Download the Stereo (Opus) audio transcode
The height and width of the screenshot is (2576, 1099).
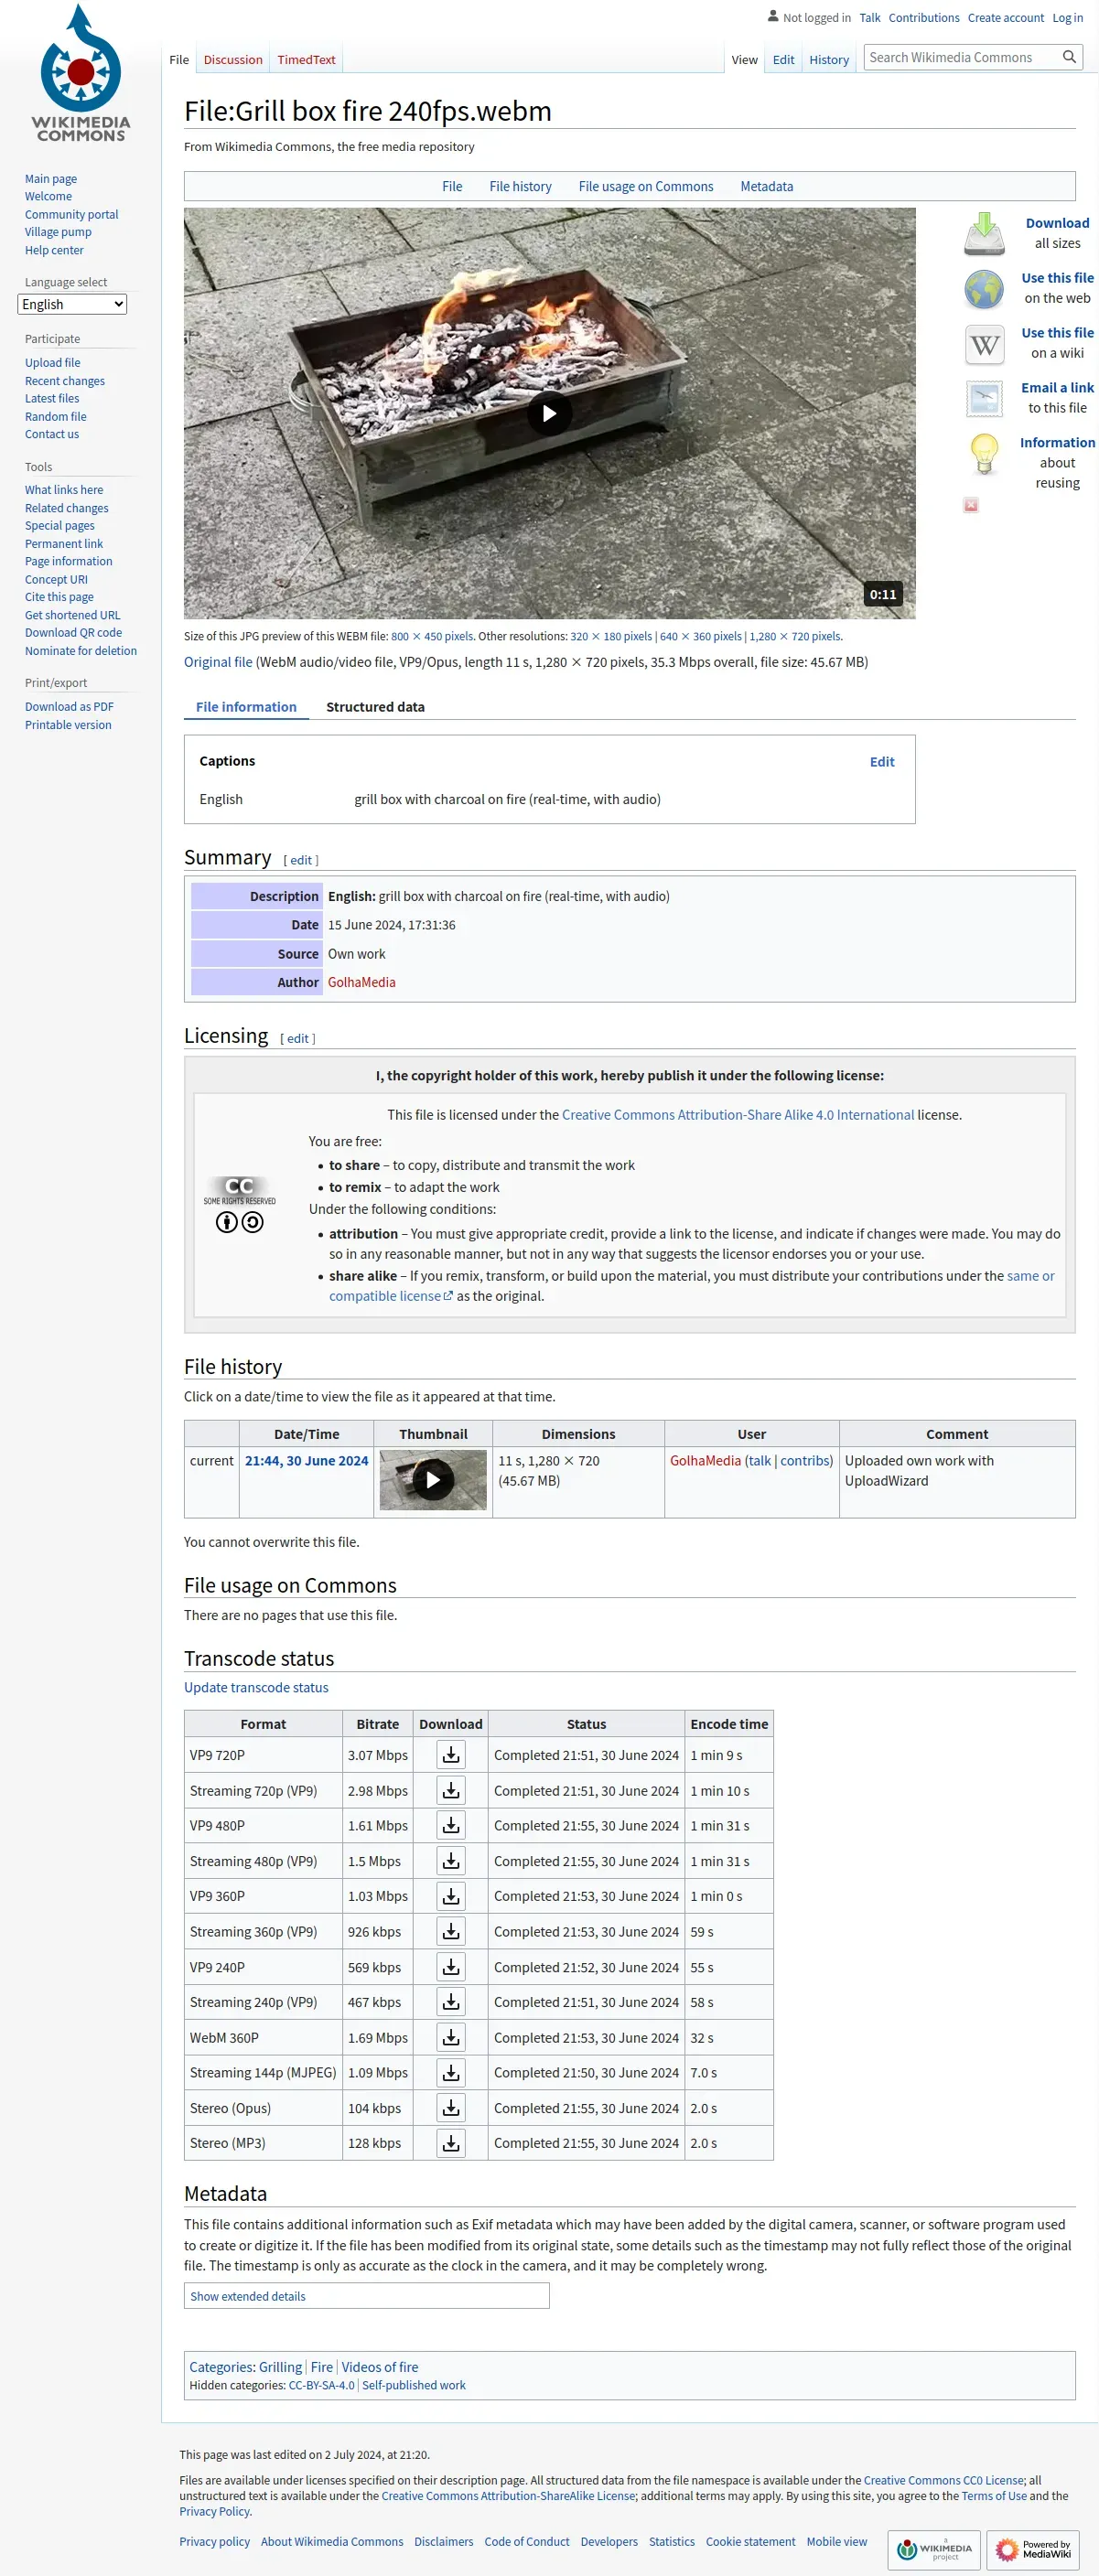point(451,2108)
